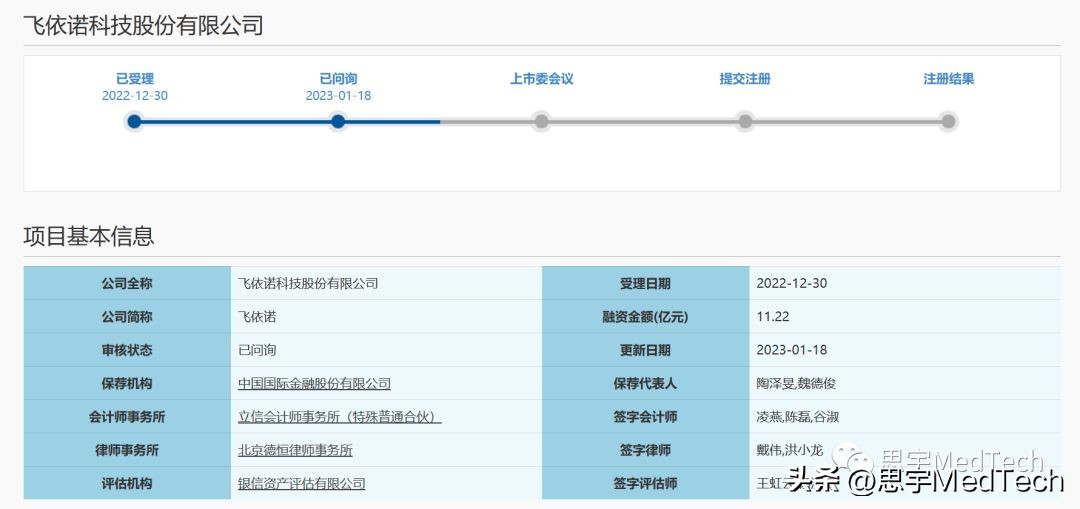This screenshot has width=1080, height=509.
Task: Click the 公司全称 header cell
Action: [x=127, y=283]
